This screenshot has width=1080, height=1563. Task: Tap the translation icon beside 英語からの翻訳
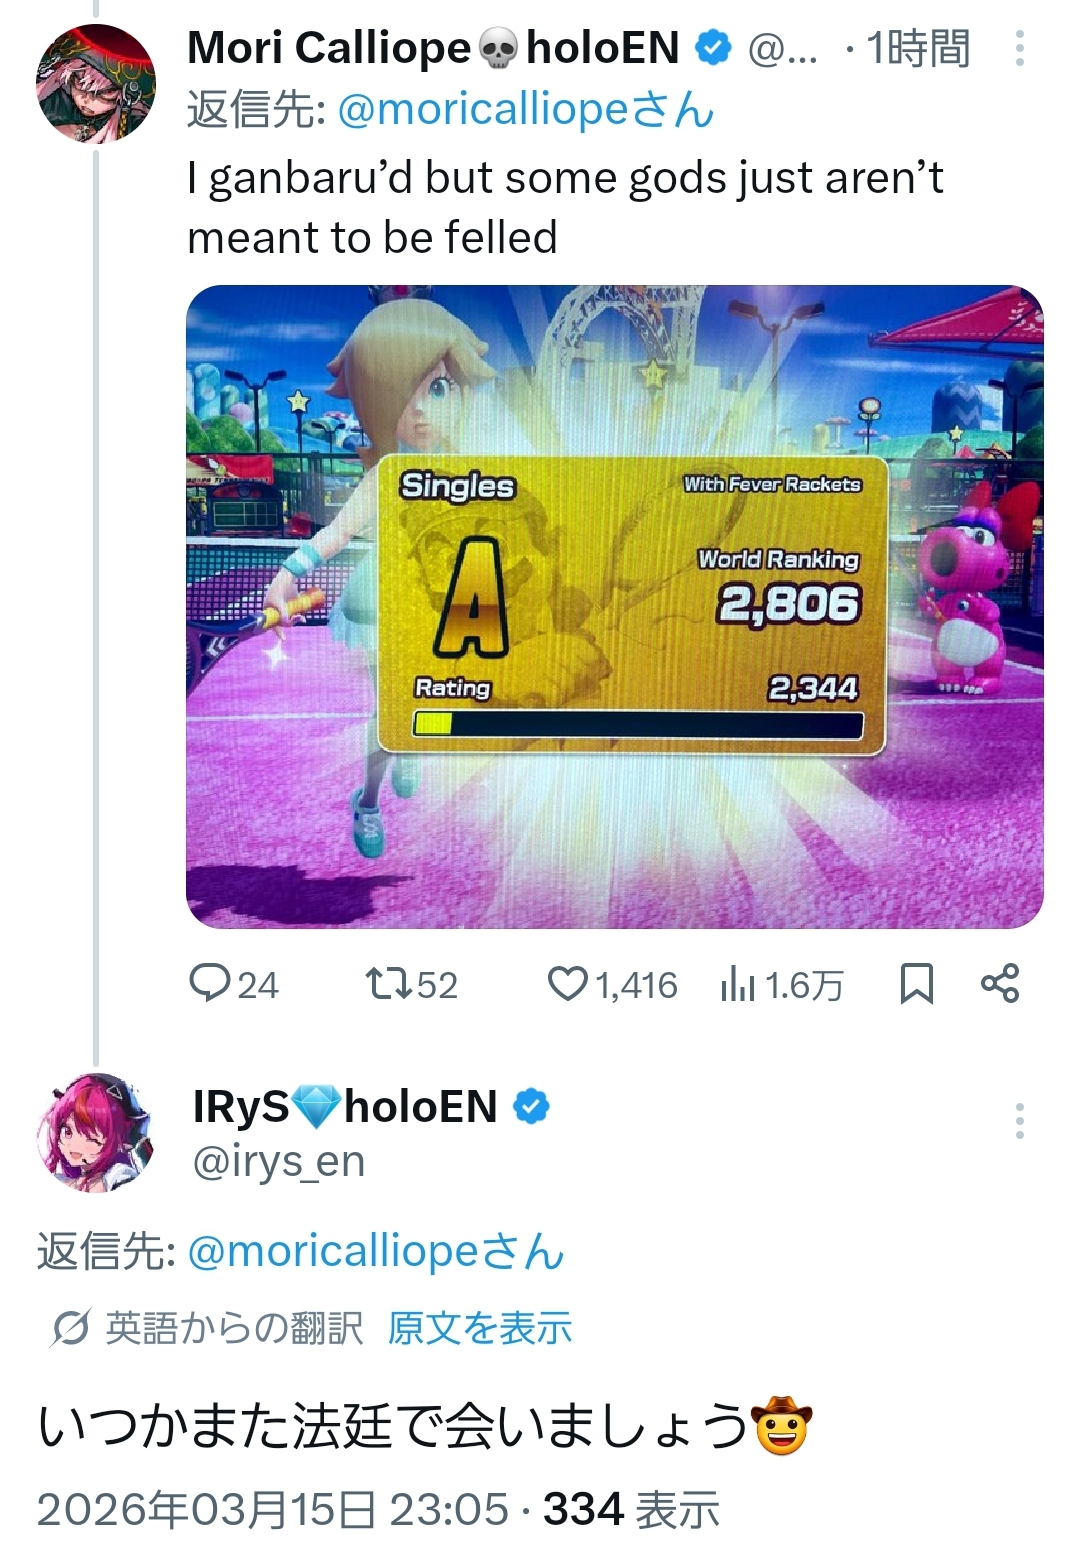coord(70,1328)
